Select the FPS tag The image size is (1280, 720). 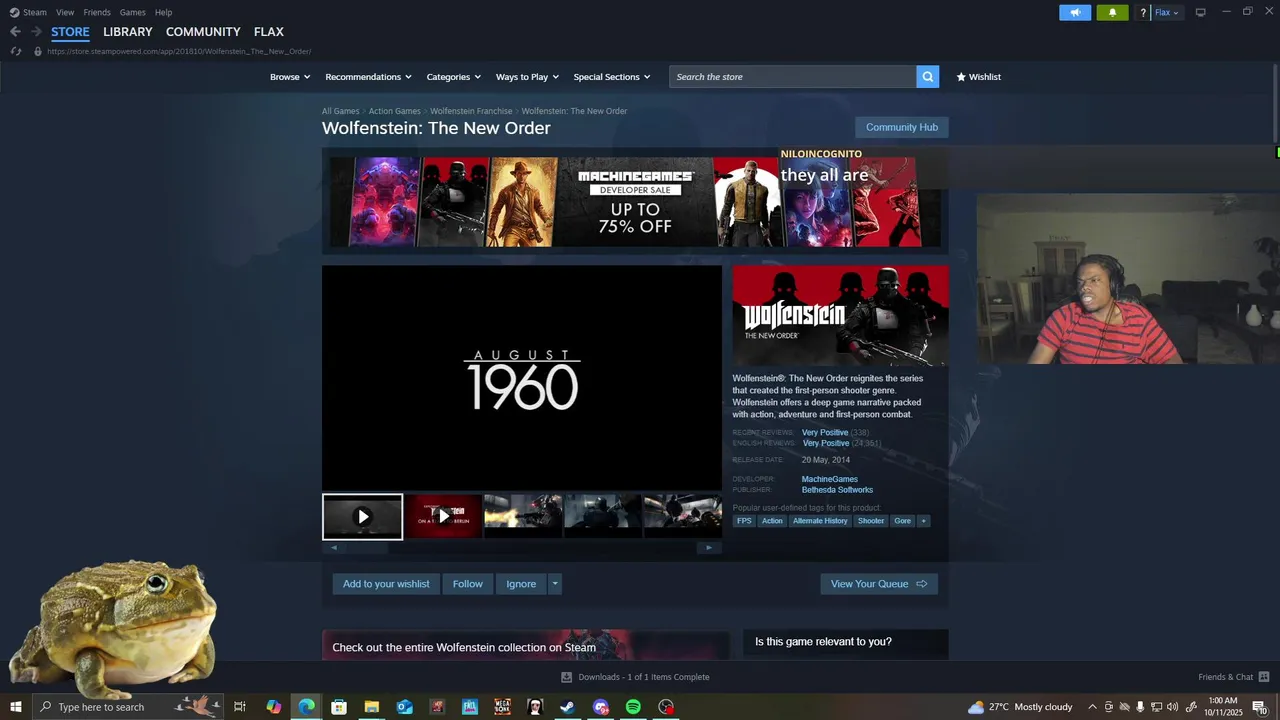tap(744, 521)
